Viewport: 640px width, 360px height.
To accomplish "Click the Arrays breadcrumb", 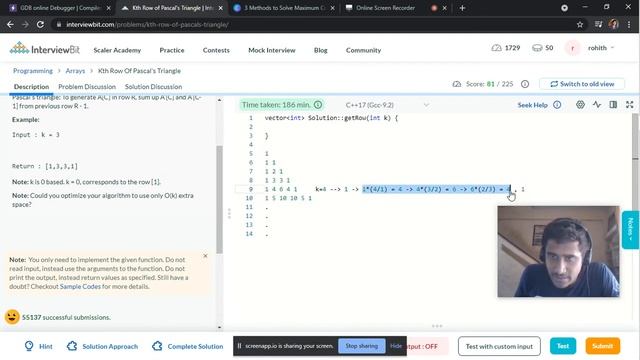I will point(75,71).
